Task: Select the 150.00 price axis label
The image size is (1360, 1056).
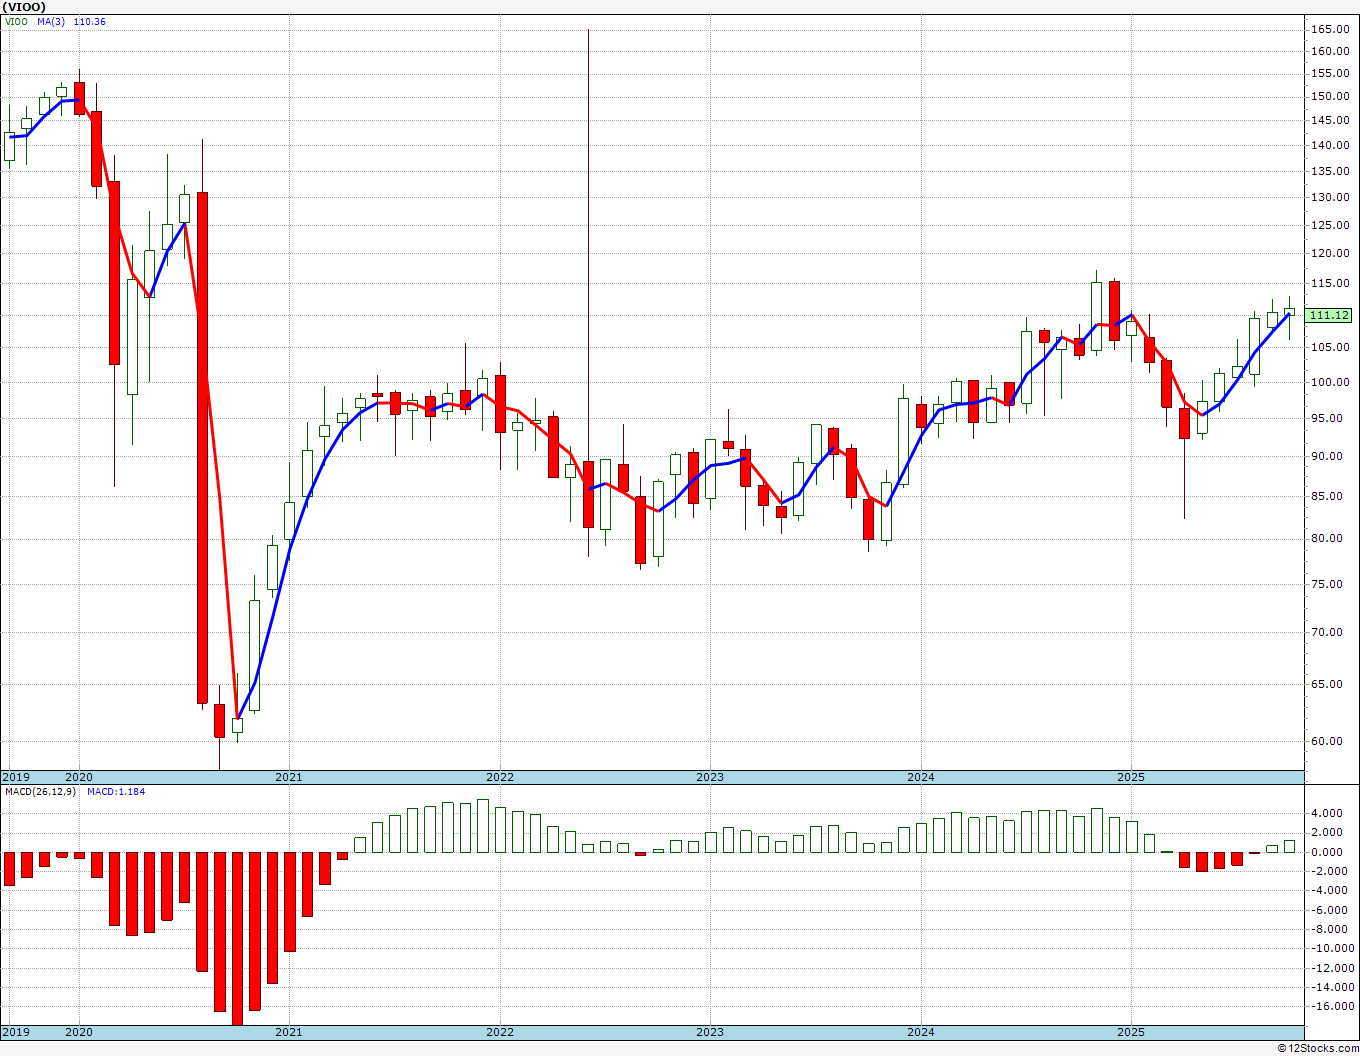Action: point(1331,97)
